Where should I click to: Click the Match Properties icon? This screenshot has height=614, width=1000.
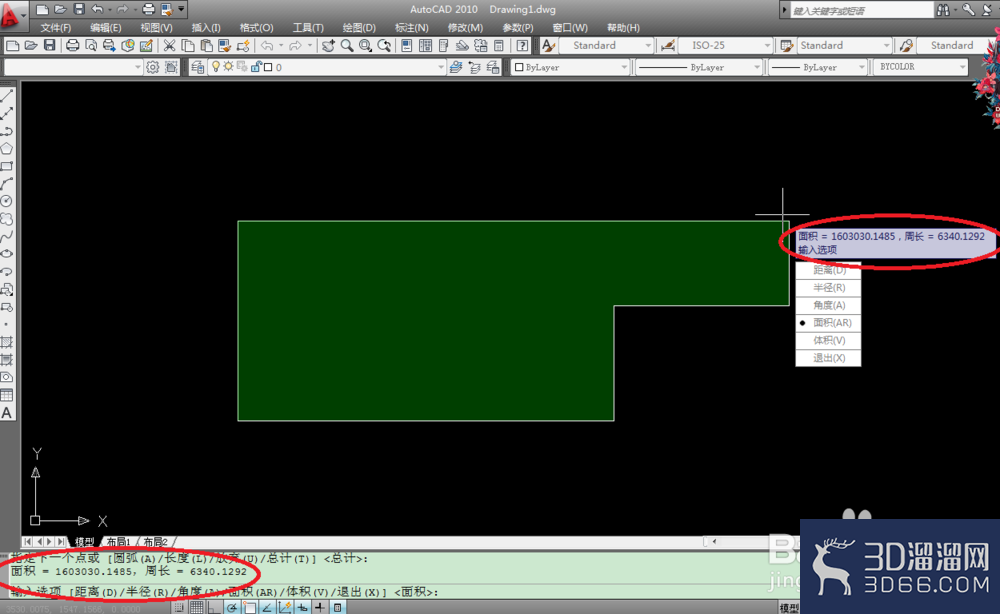point(224,45)
